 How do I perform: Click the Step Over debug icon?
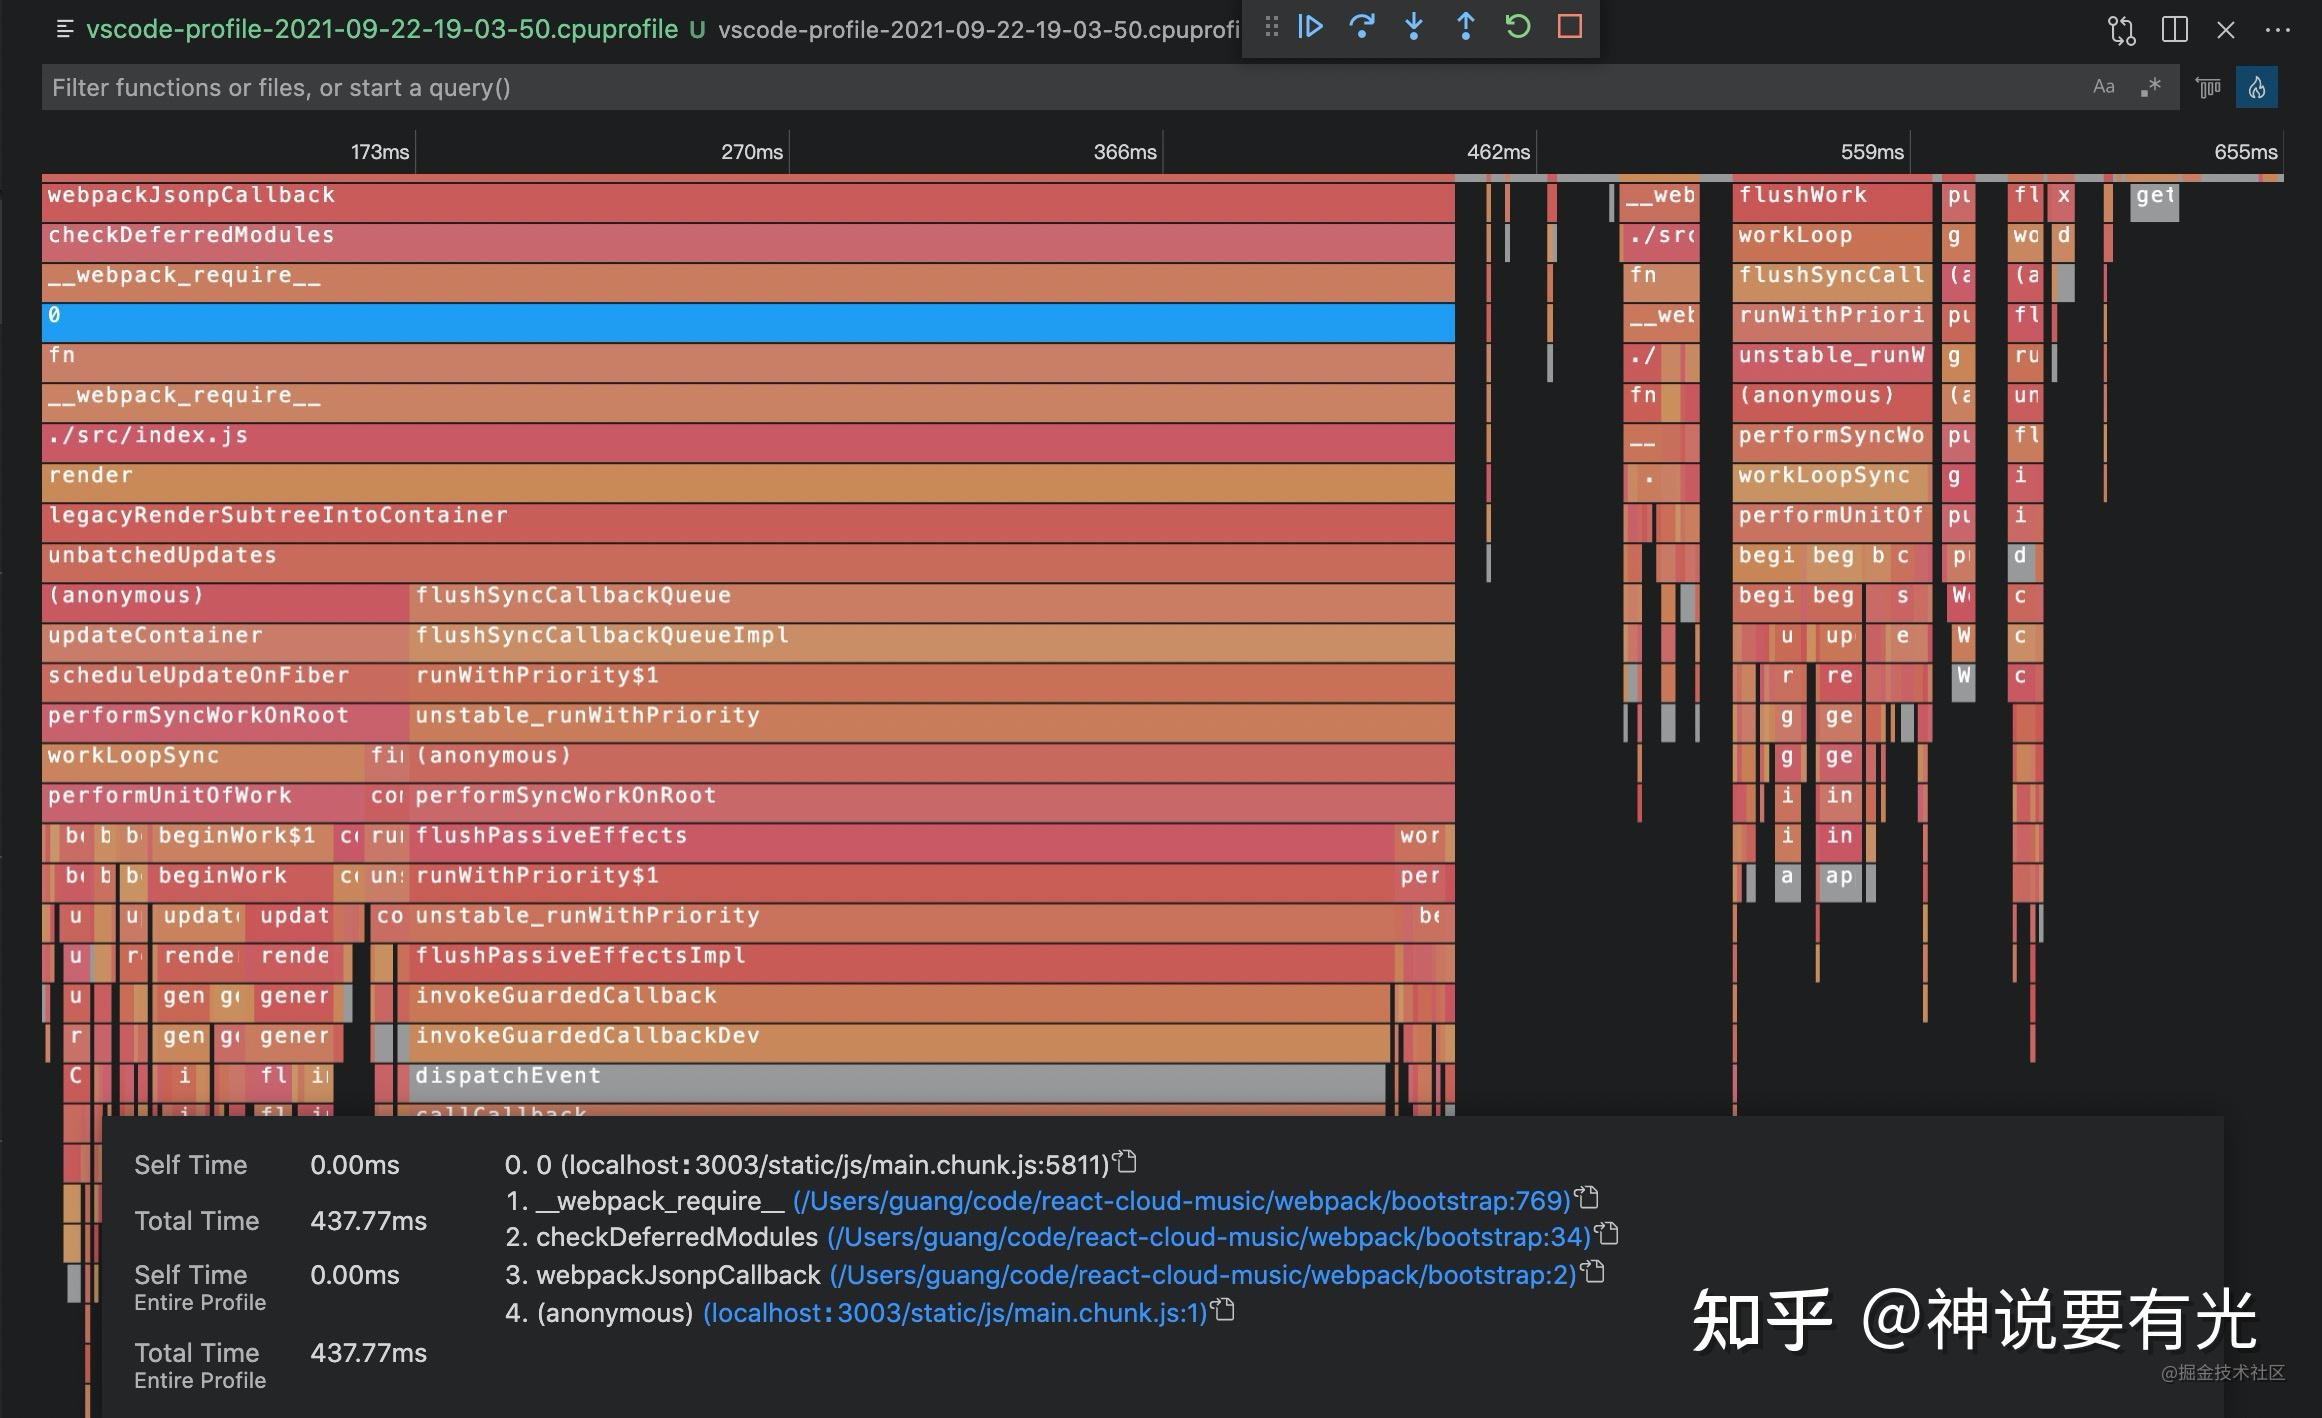pyautogui.click(x=1363, y=27)
